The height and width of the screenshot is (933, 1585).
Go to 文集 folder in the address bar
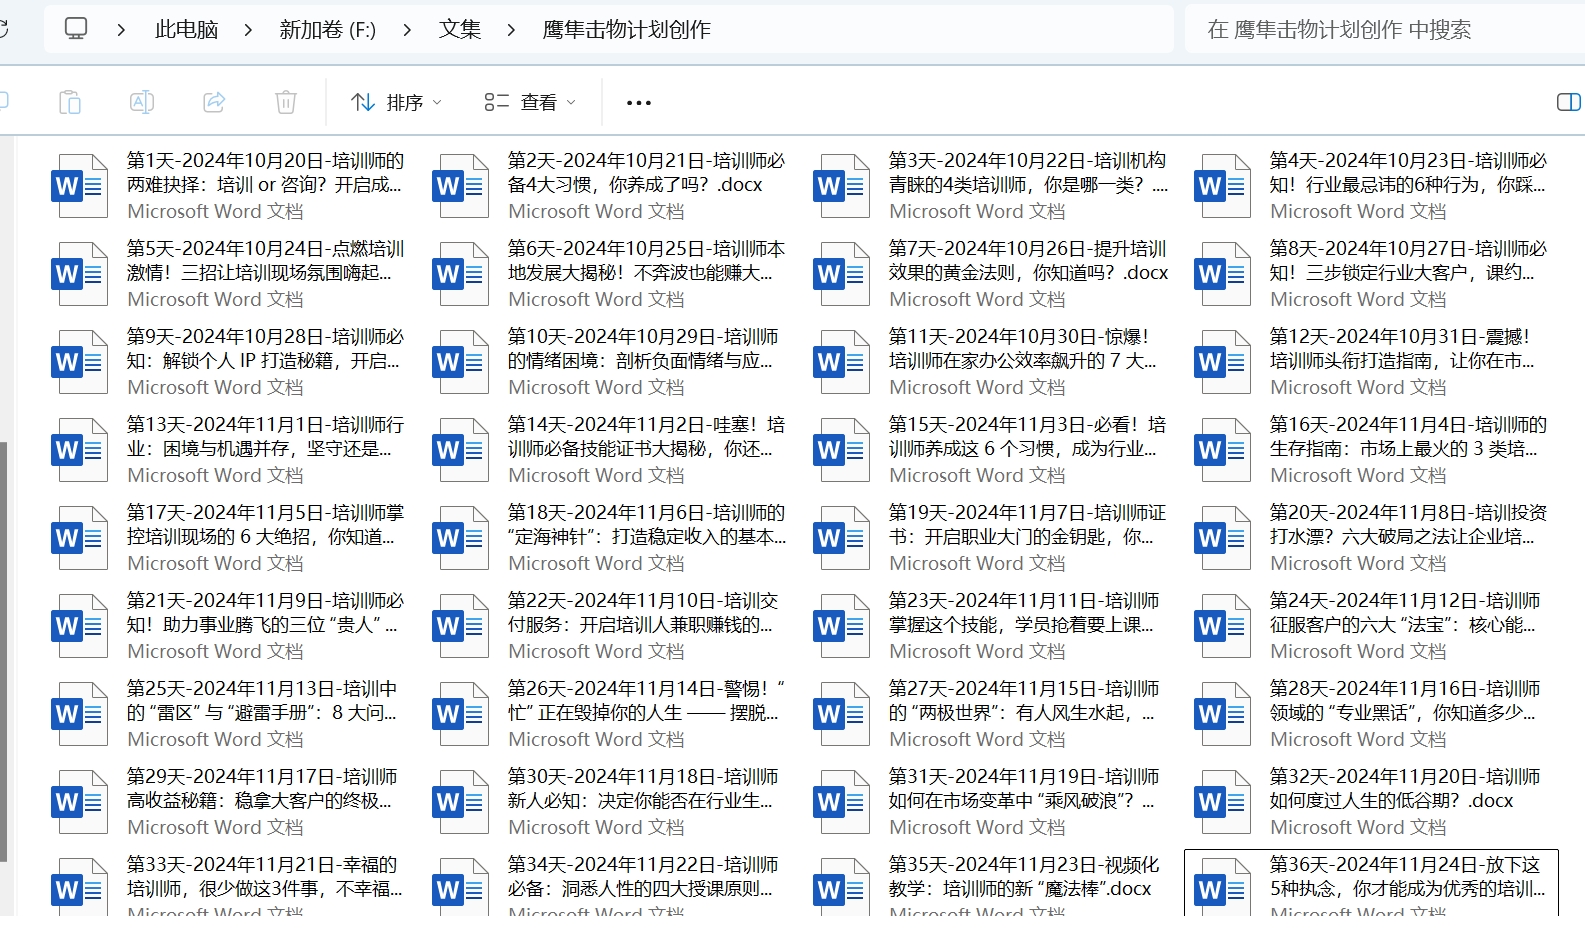(x=460, y=30)
